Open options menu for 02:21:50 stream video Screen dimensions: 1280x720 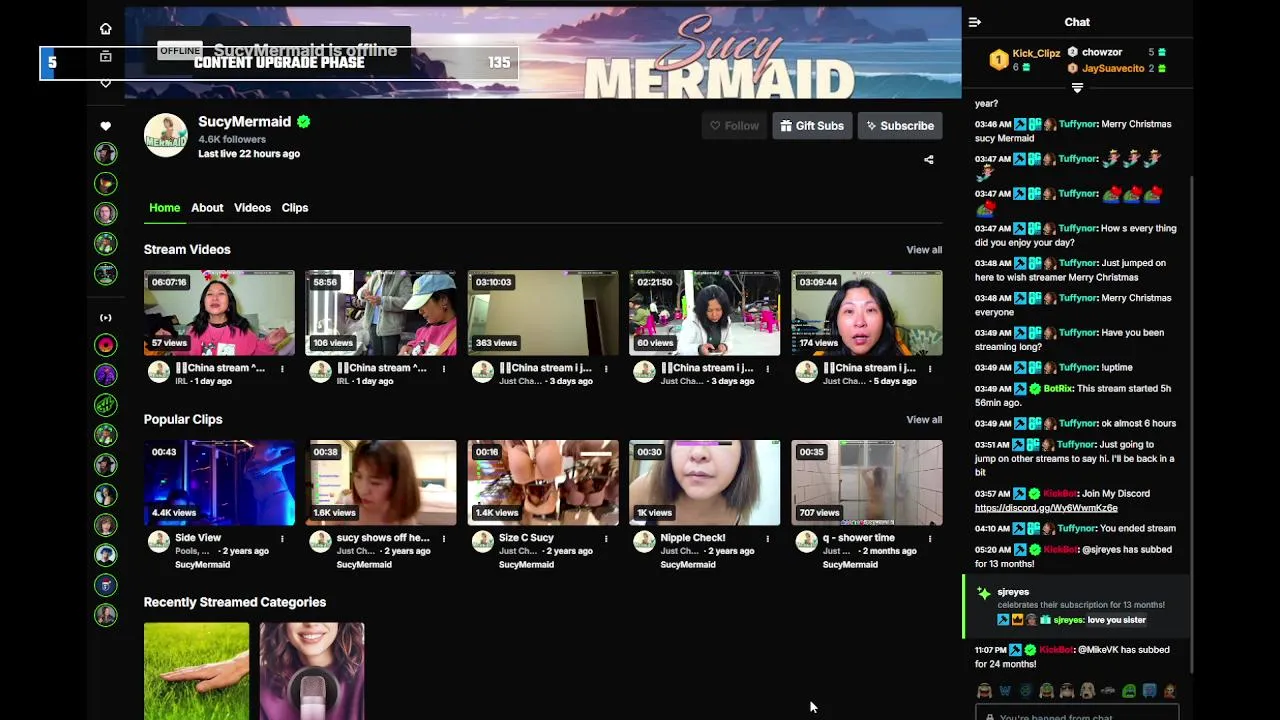(768, 369)
